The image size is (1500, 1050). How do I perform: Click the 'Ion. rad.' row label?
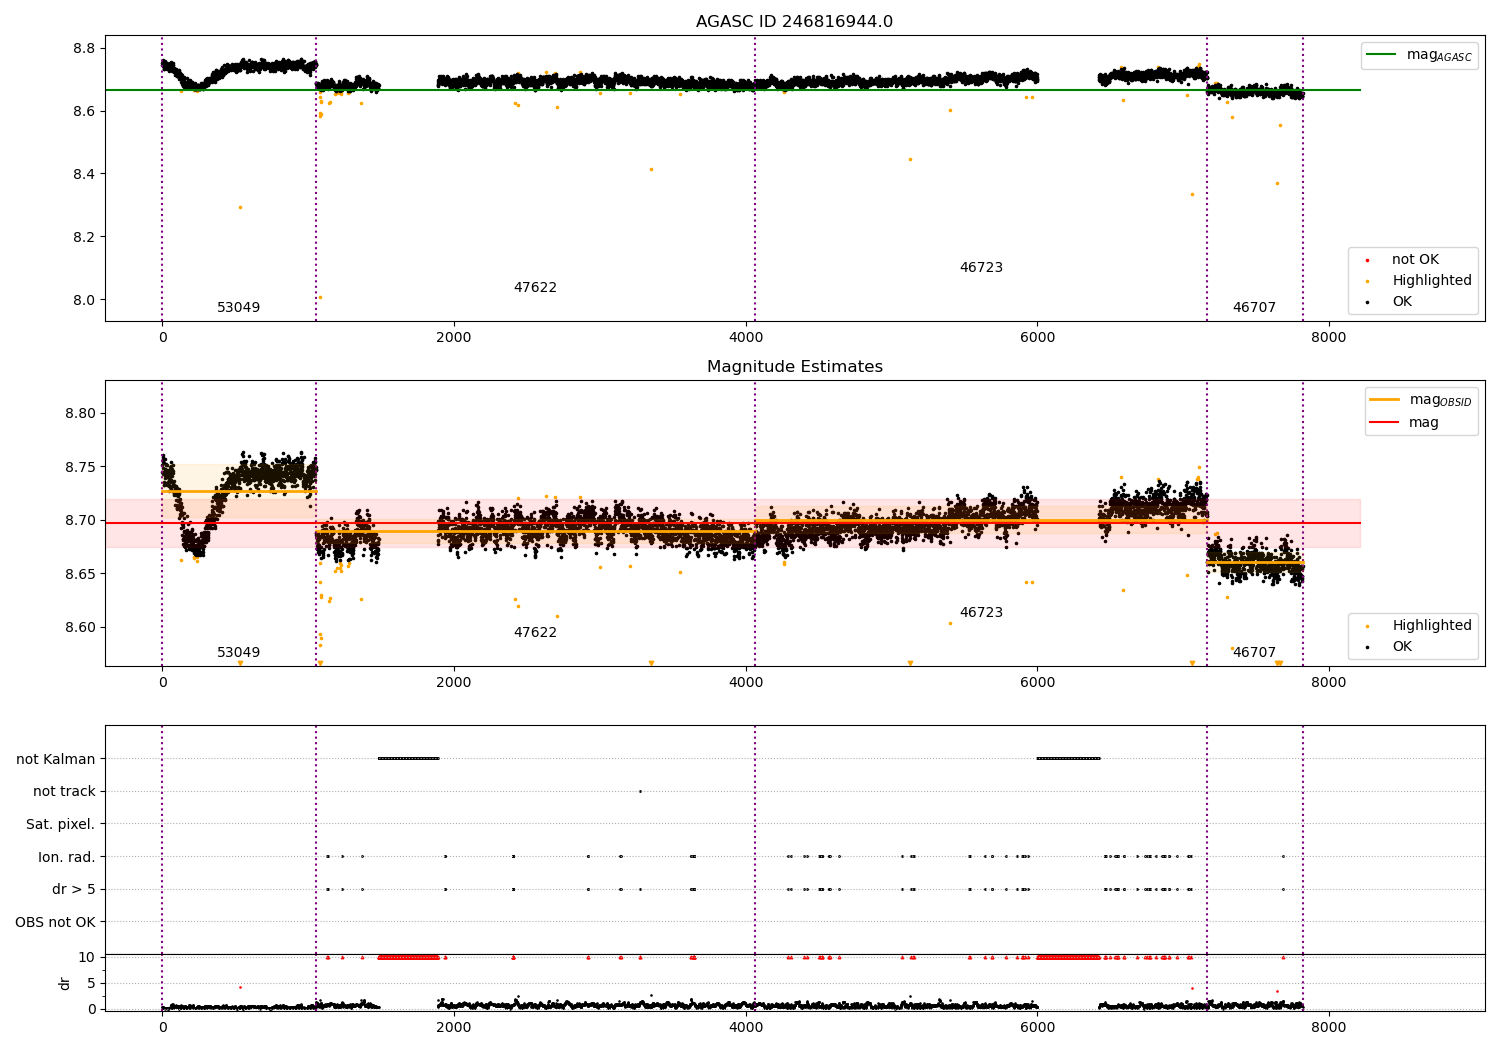[67, 857]
